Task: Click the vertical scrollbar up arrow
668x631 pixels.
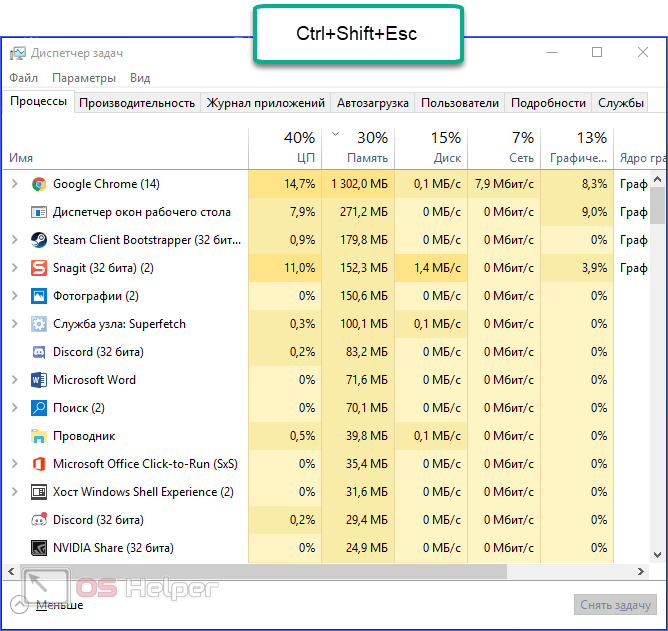Action: click(x=657, y=179)
